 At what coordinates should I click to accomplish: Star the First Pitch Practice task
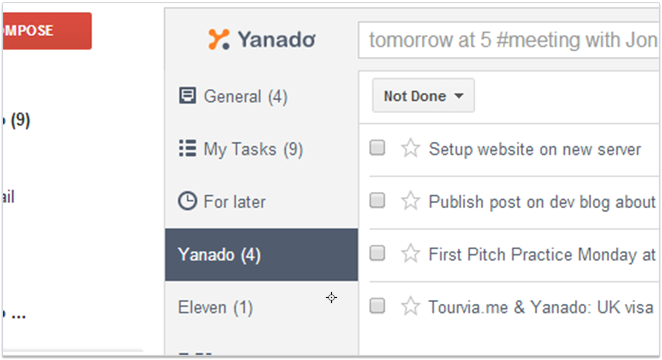410,254
